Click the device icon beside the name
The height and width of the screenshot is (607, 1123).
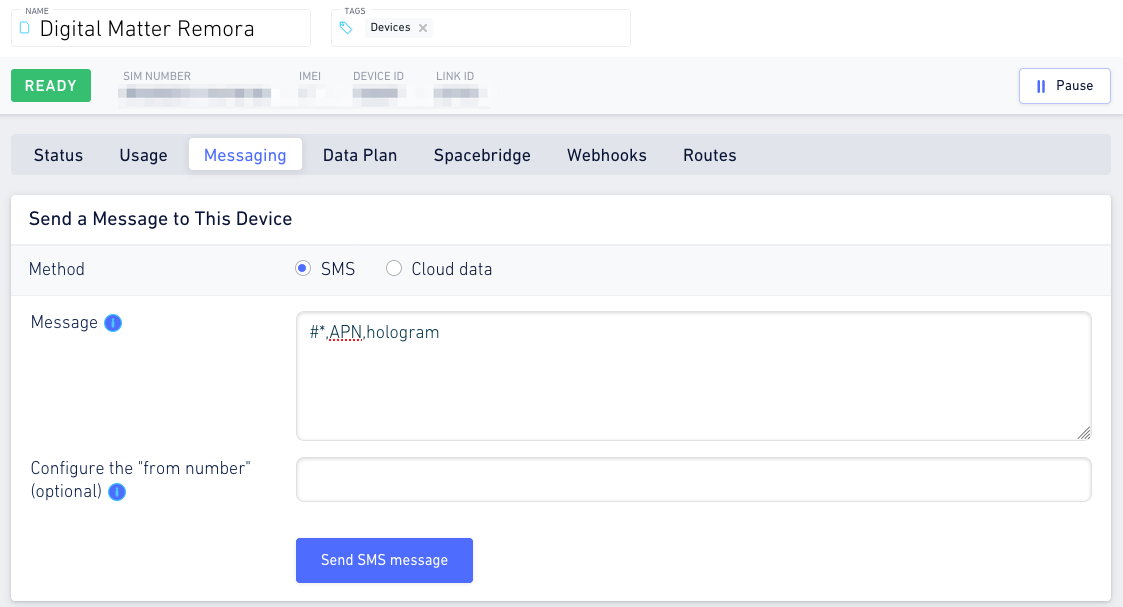(25, 28)
